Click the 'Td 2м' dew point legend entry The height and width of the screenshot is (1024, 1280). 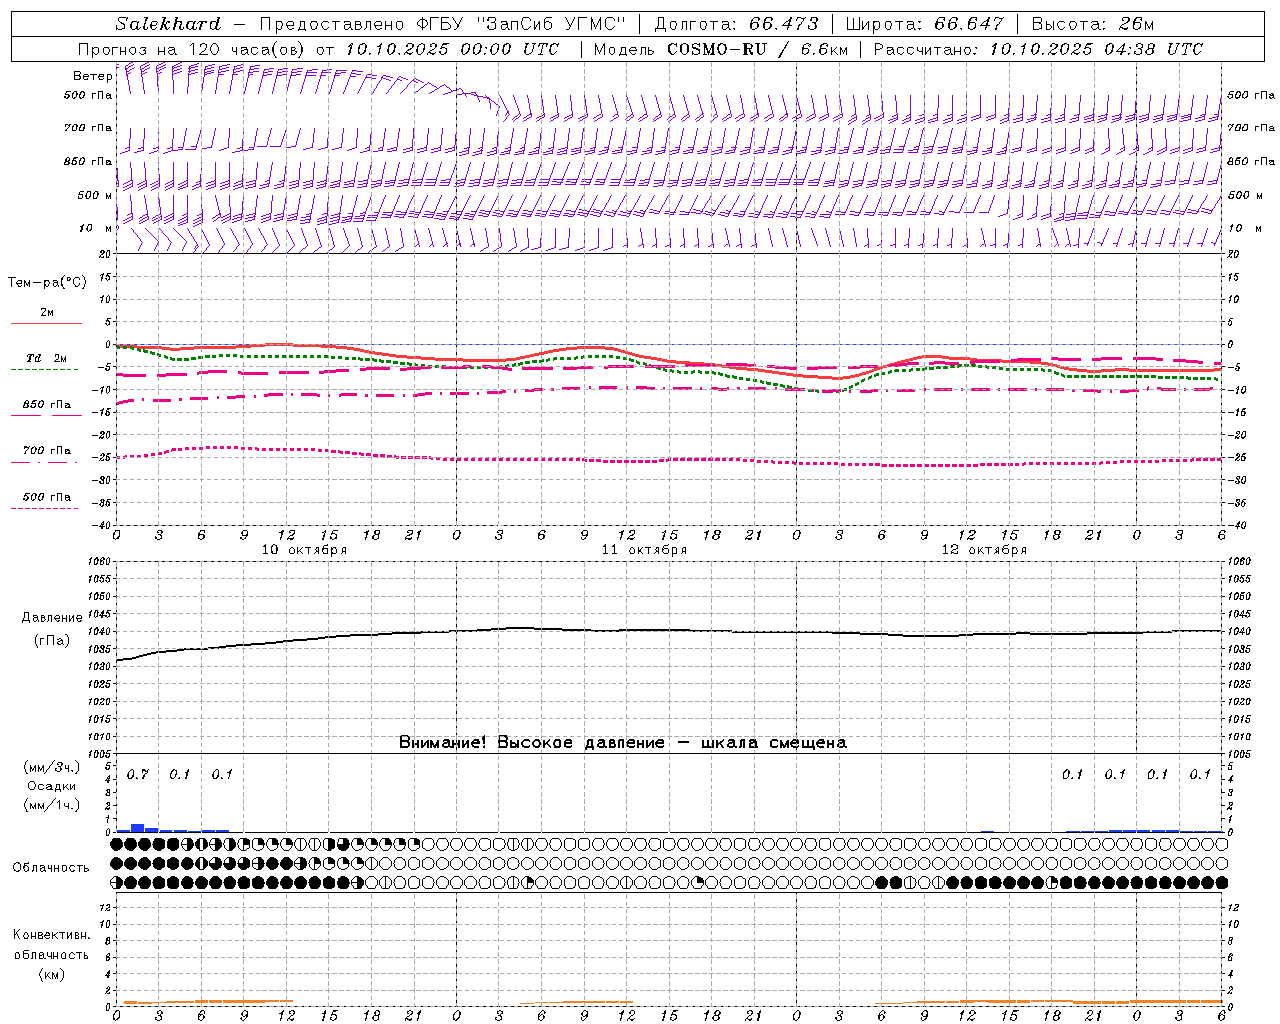(x=47, y=358)
